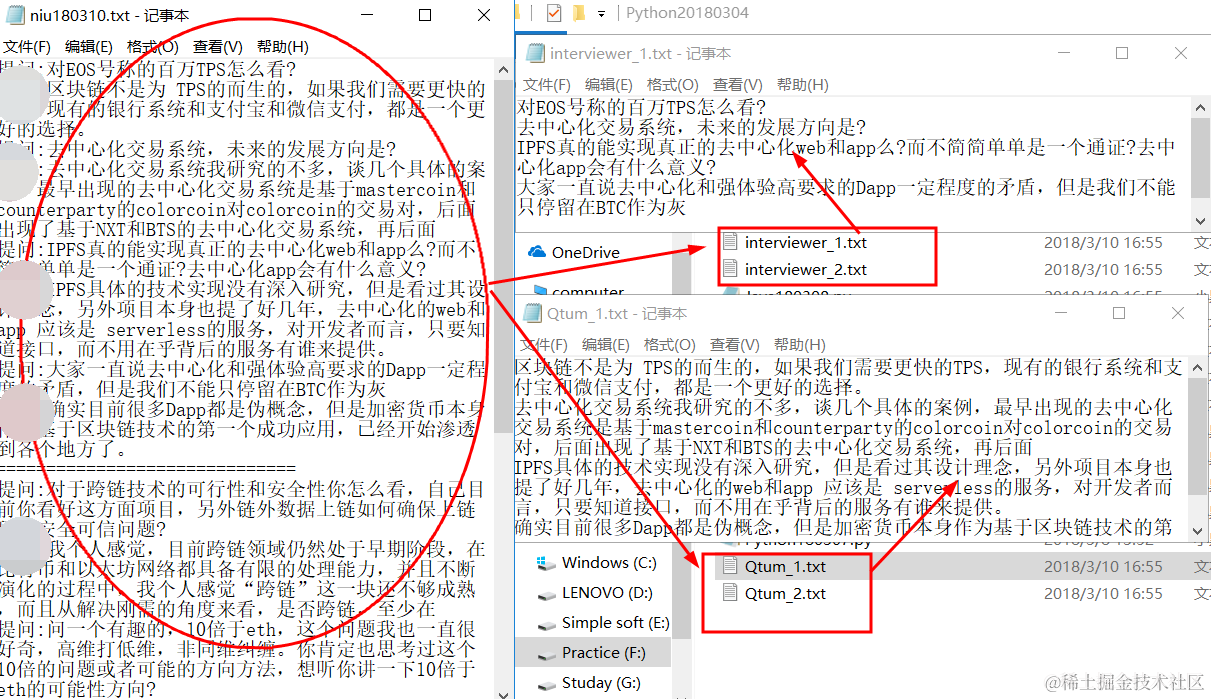Close the interviewer_1.txt Notepad window
Viewport: 1211px width, 699px height.
tap(1181, 53)
